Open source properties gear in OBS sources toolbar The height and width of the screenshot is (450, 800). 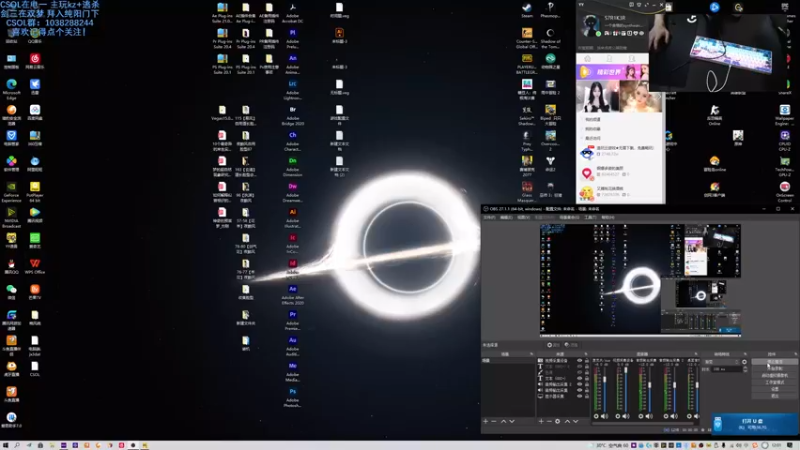(x=558, y=421)
